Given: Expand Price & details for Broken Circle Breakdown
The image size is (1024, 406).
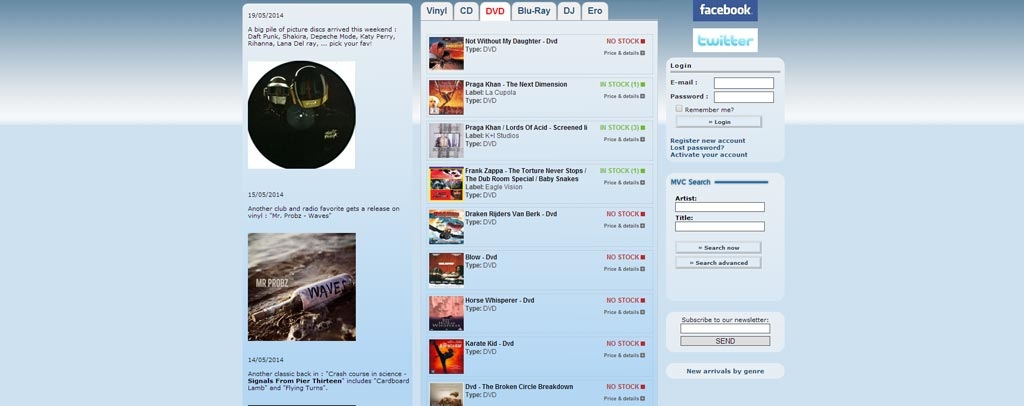Looking at the screenshot, I should (x=624, y=398).
